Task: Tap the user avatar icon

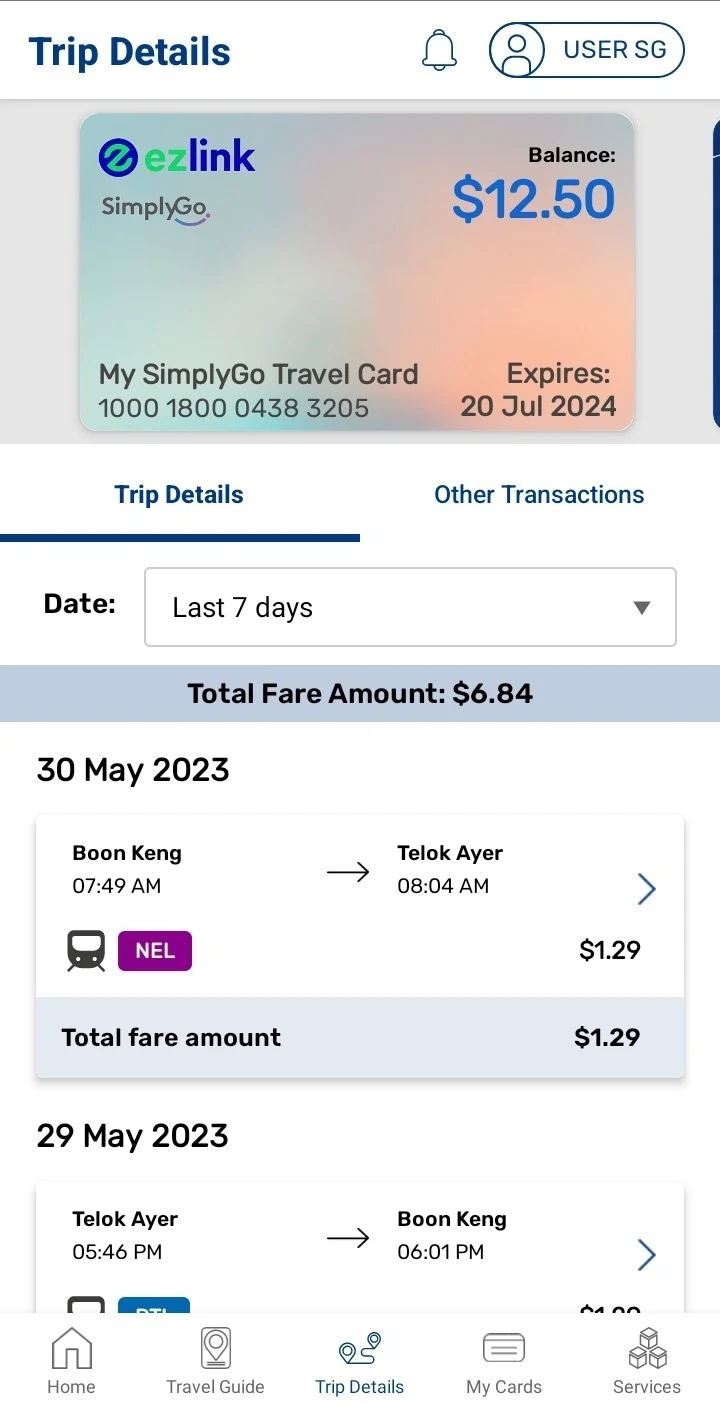Action: click(517, 51)
